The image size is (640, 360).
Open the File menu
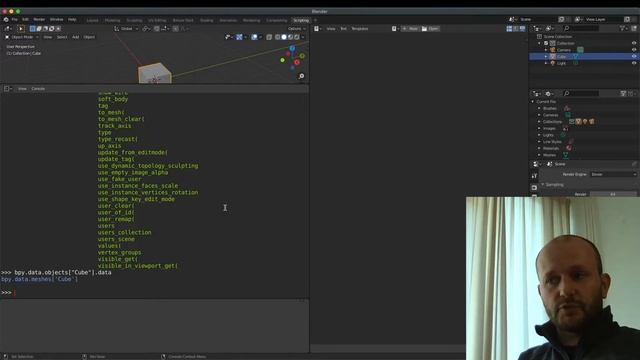(15, 19)
